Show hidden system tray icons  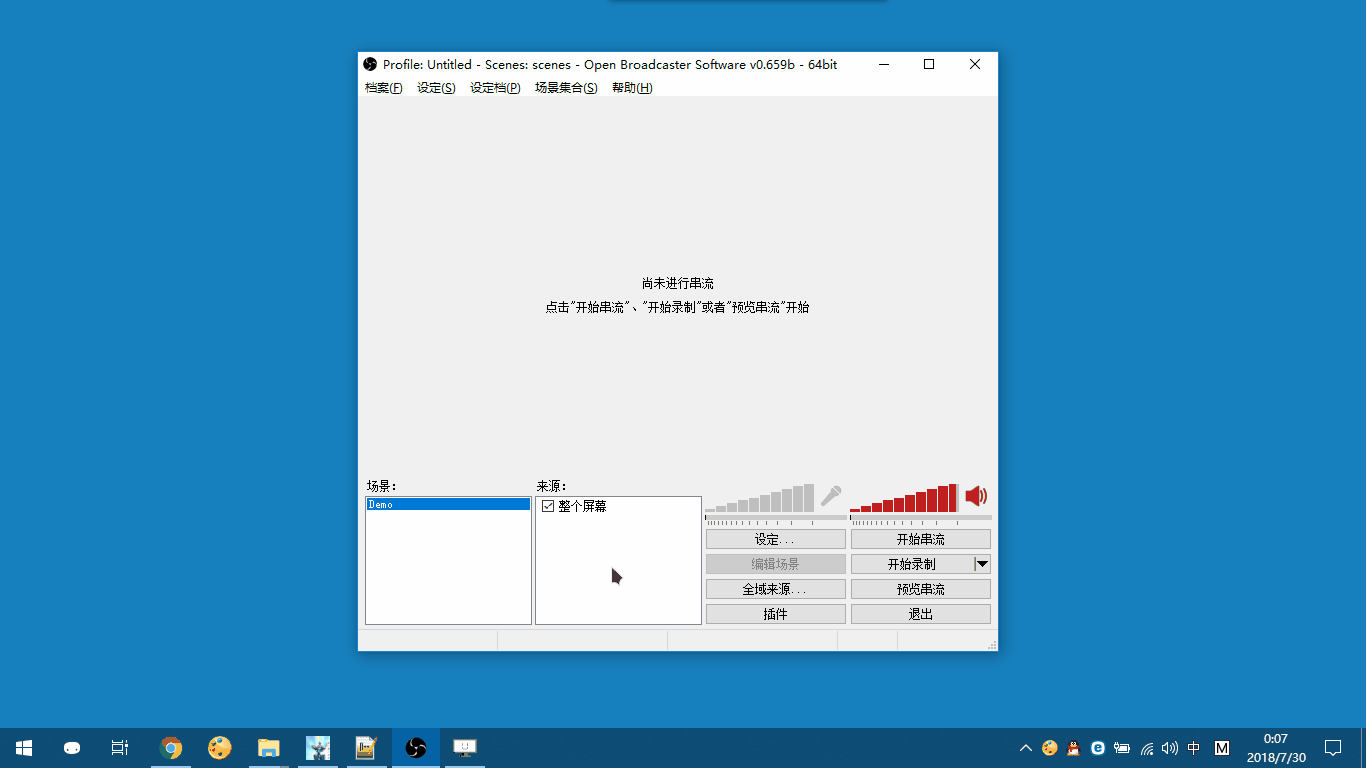[1026, 748]
